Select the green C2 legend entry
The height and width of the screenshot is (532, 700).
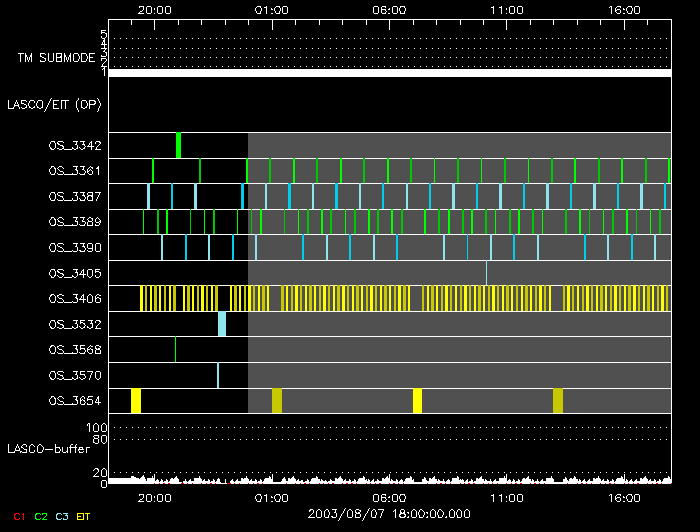(41, 516)
